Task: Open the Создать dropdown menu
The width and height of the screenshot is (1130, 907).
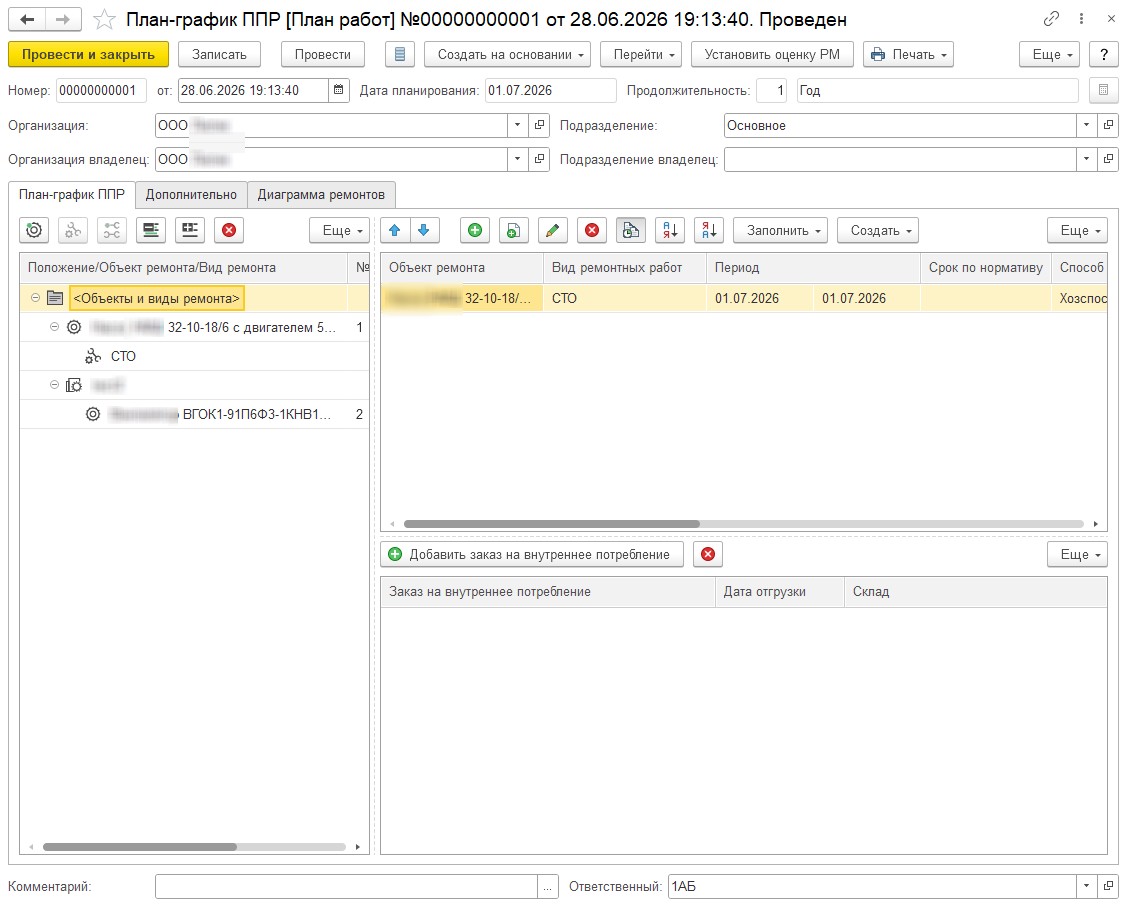Action: click(x=878, y=231)
